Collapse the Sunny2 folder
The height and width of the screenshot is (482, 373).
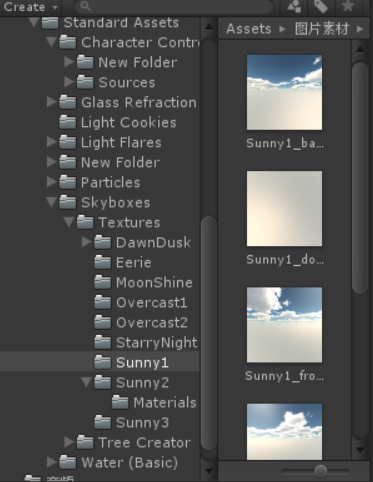(86, 382)
